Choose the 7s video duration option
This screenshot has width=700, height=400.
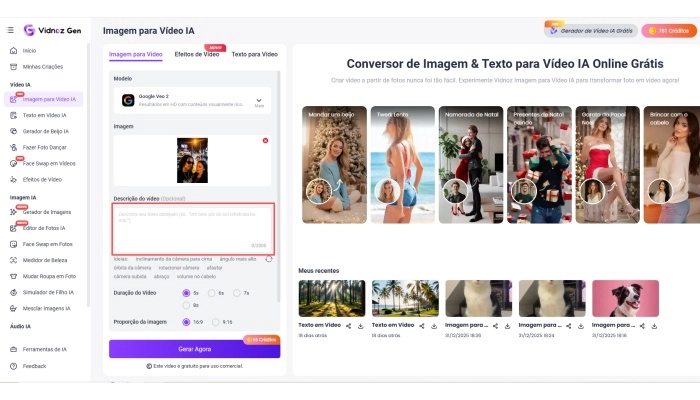237,293
